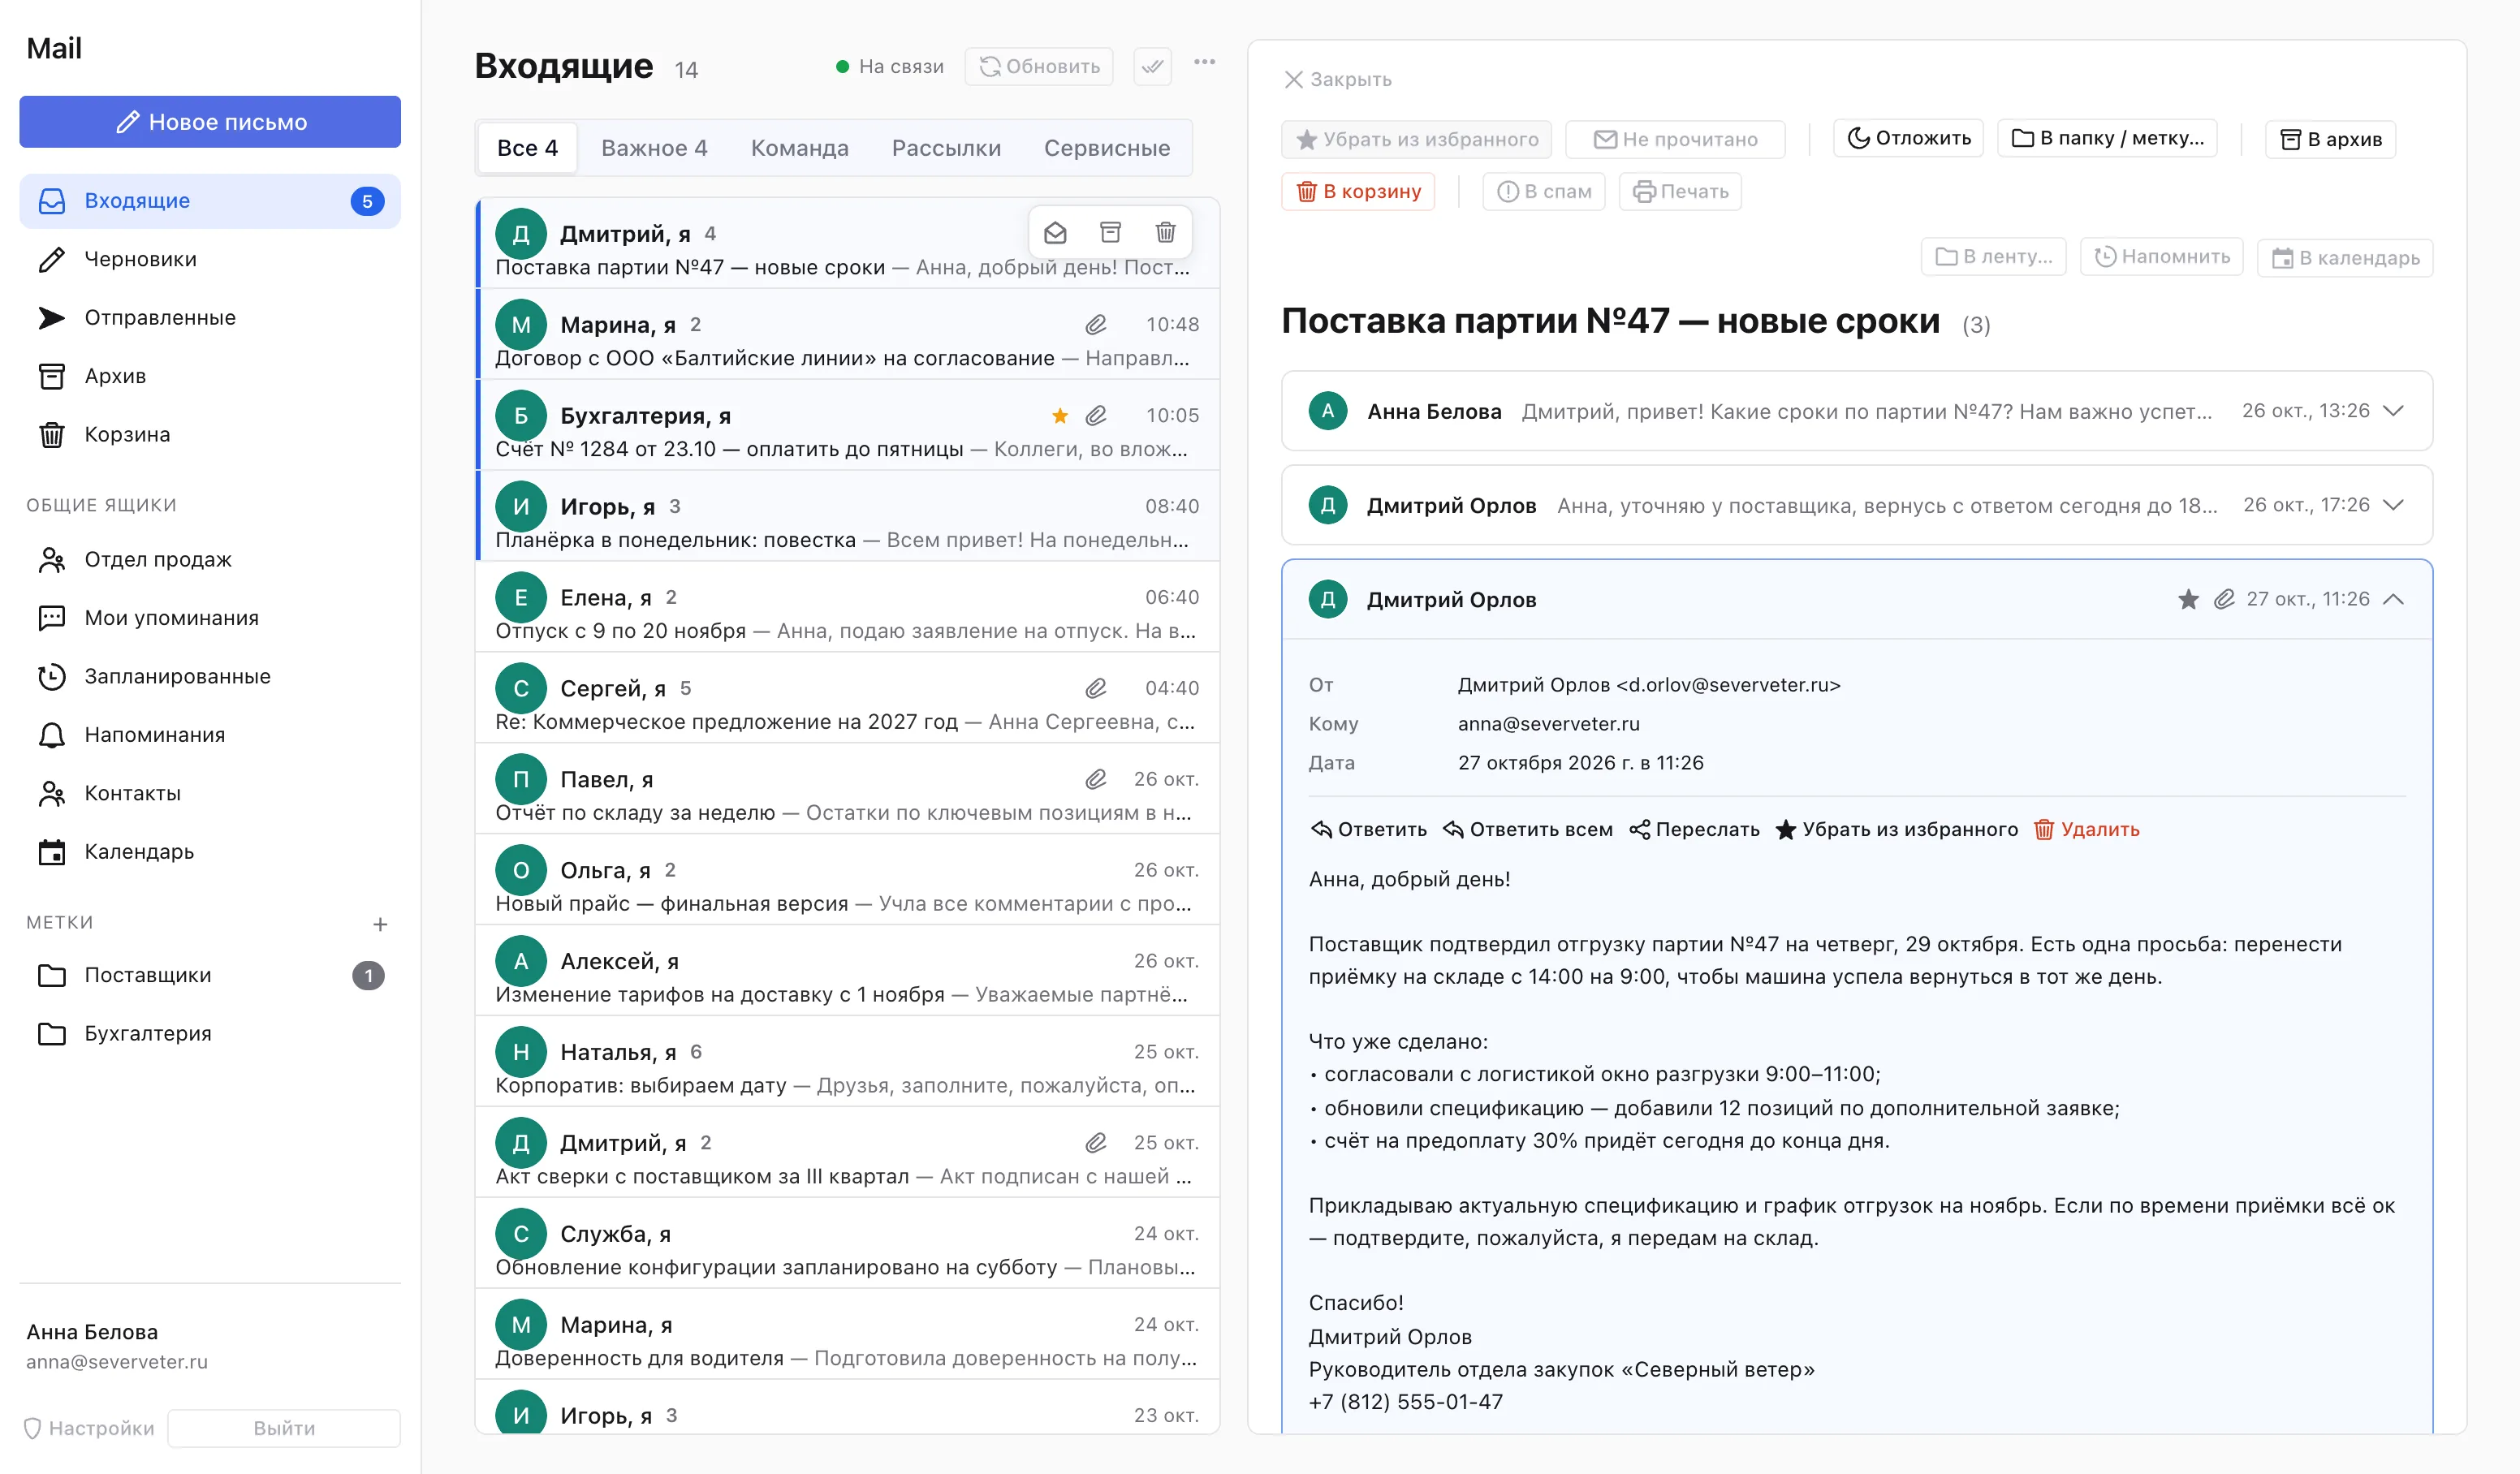The width and height of the screenshot is (2520, 1474).
Task: Open Отправленные folder
Action: click(210, 317)
